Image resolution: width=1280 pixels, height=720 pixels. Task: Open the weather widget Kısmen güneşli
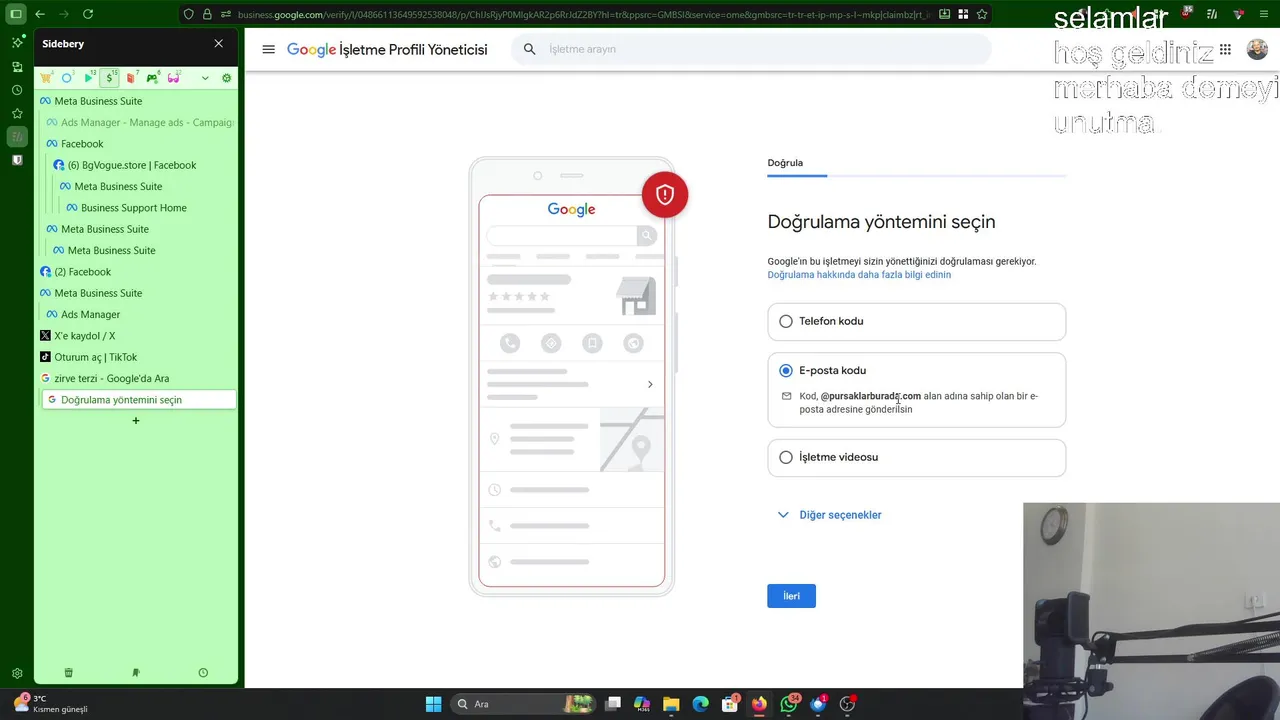50,704
